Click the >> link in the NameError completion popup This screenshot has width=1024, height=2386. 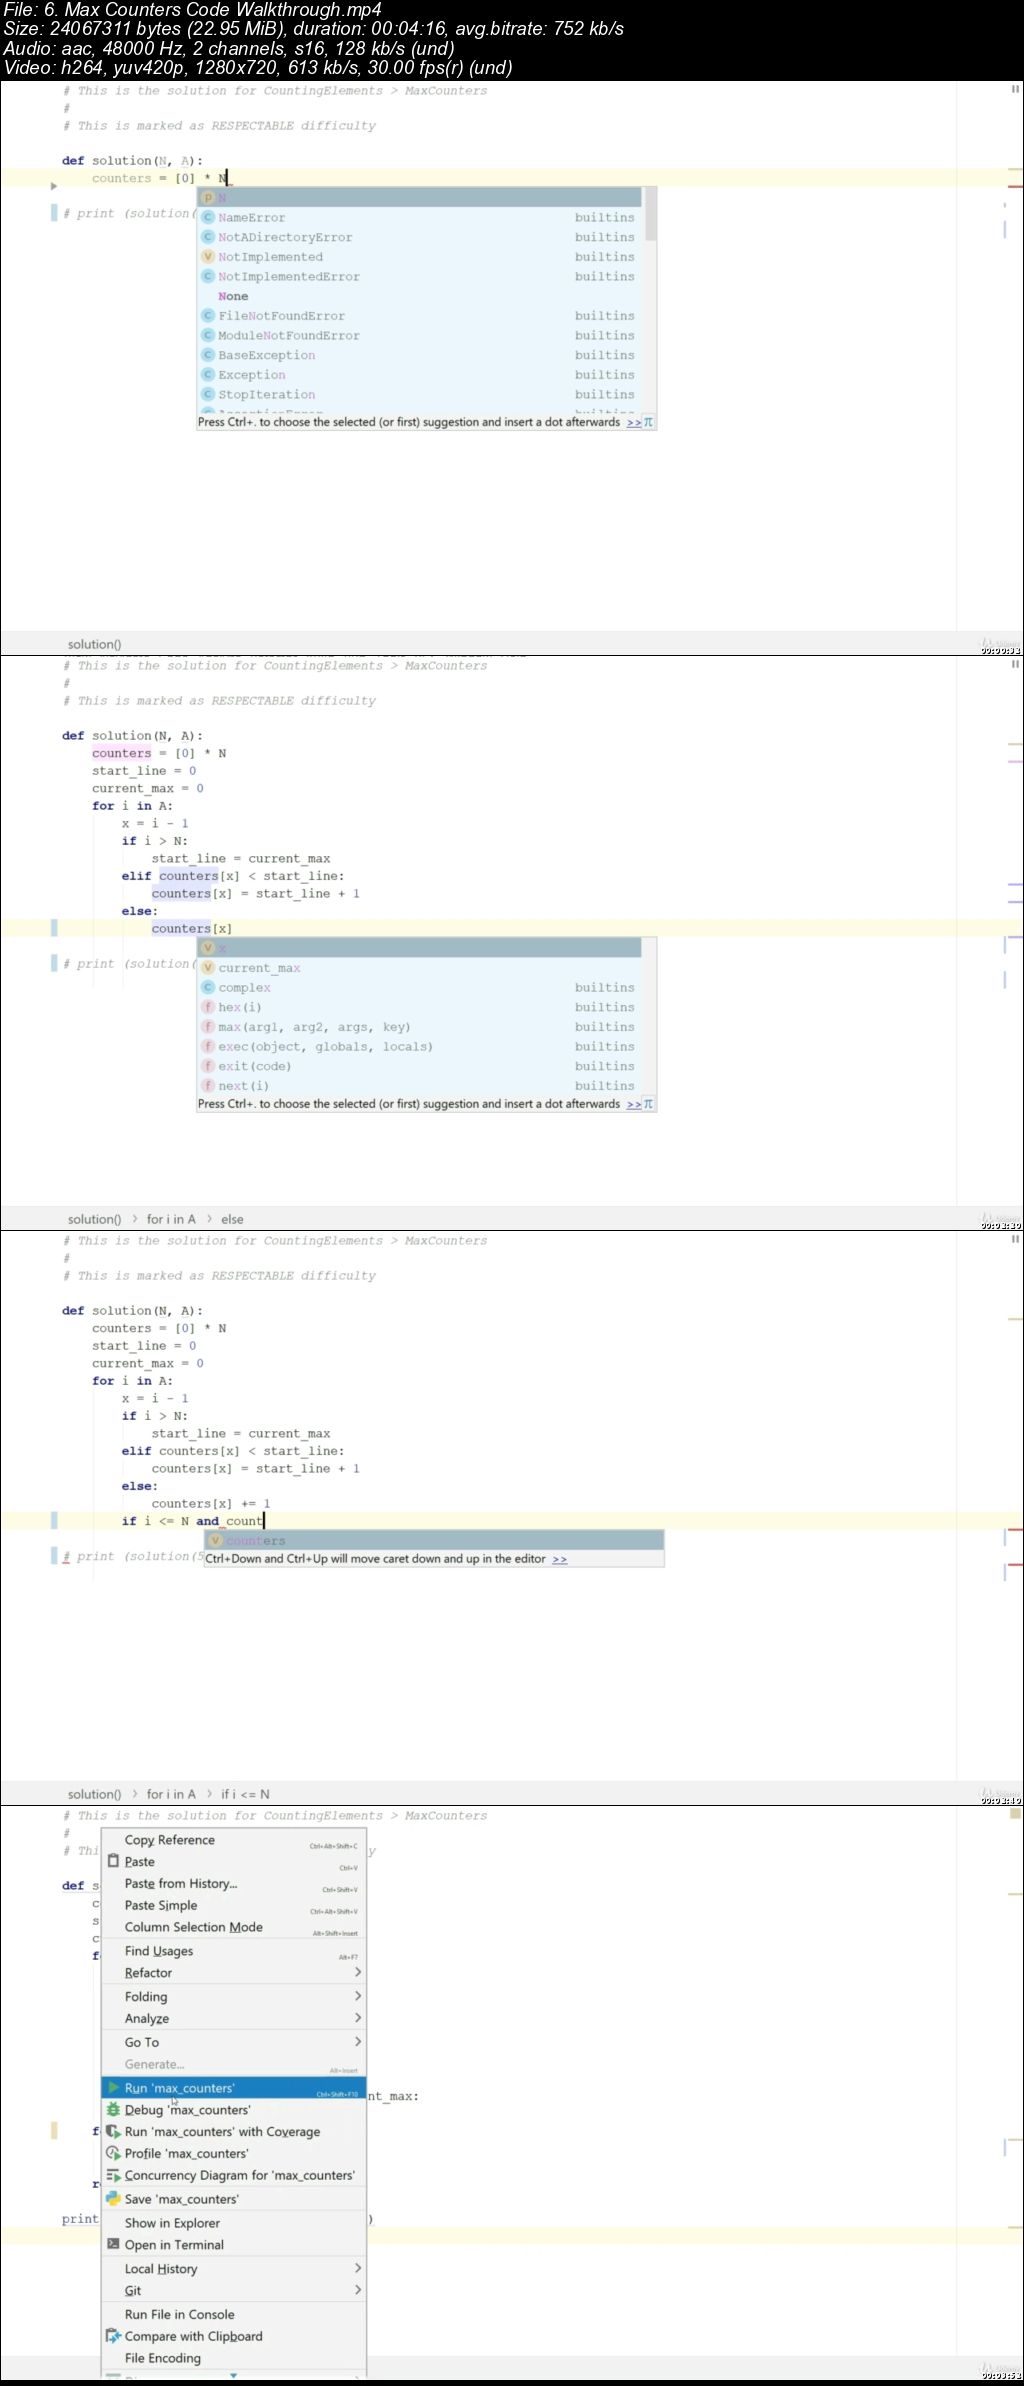[634, 423]
